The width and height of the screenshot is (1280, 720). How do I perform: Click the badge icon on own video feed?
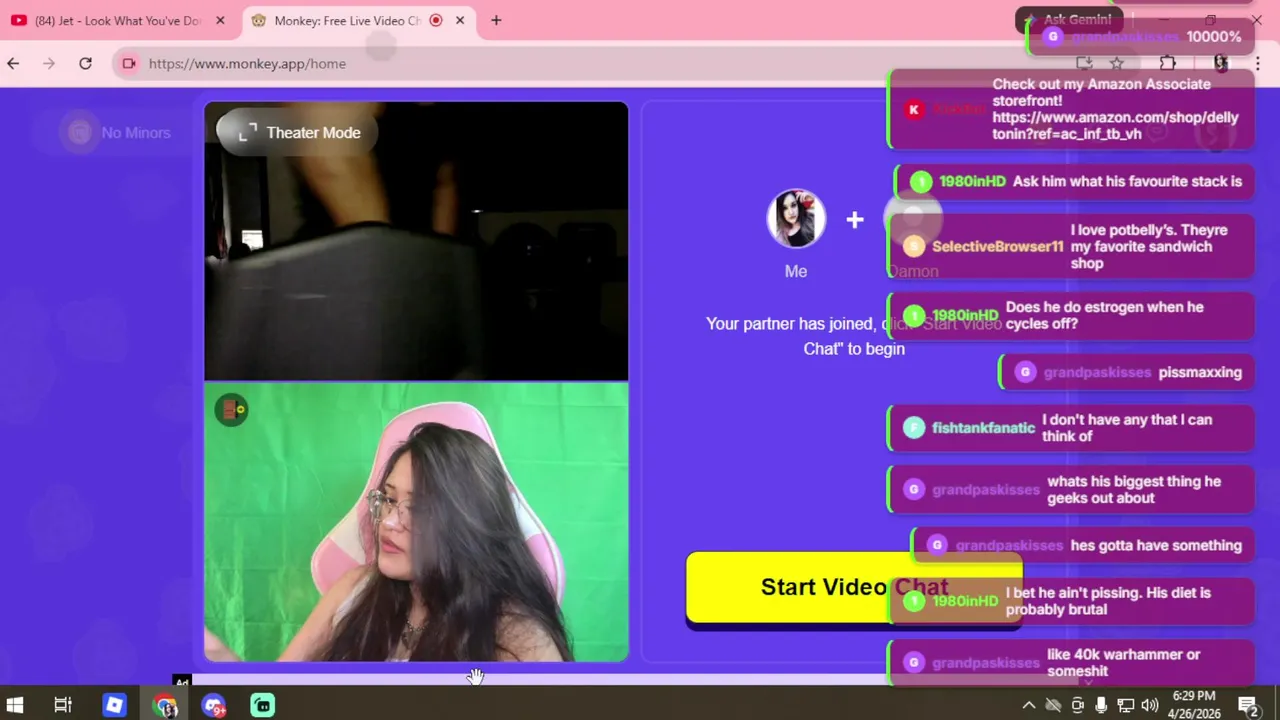231,409
